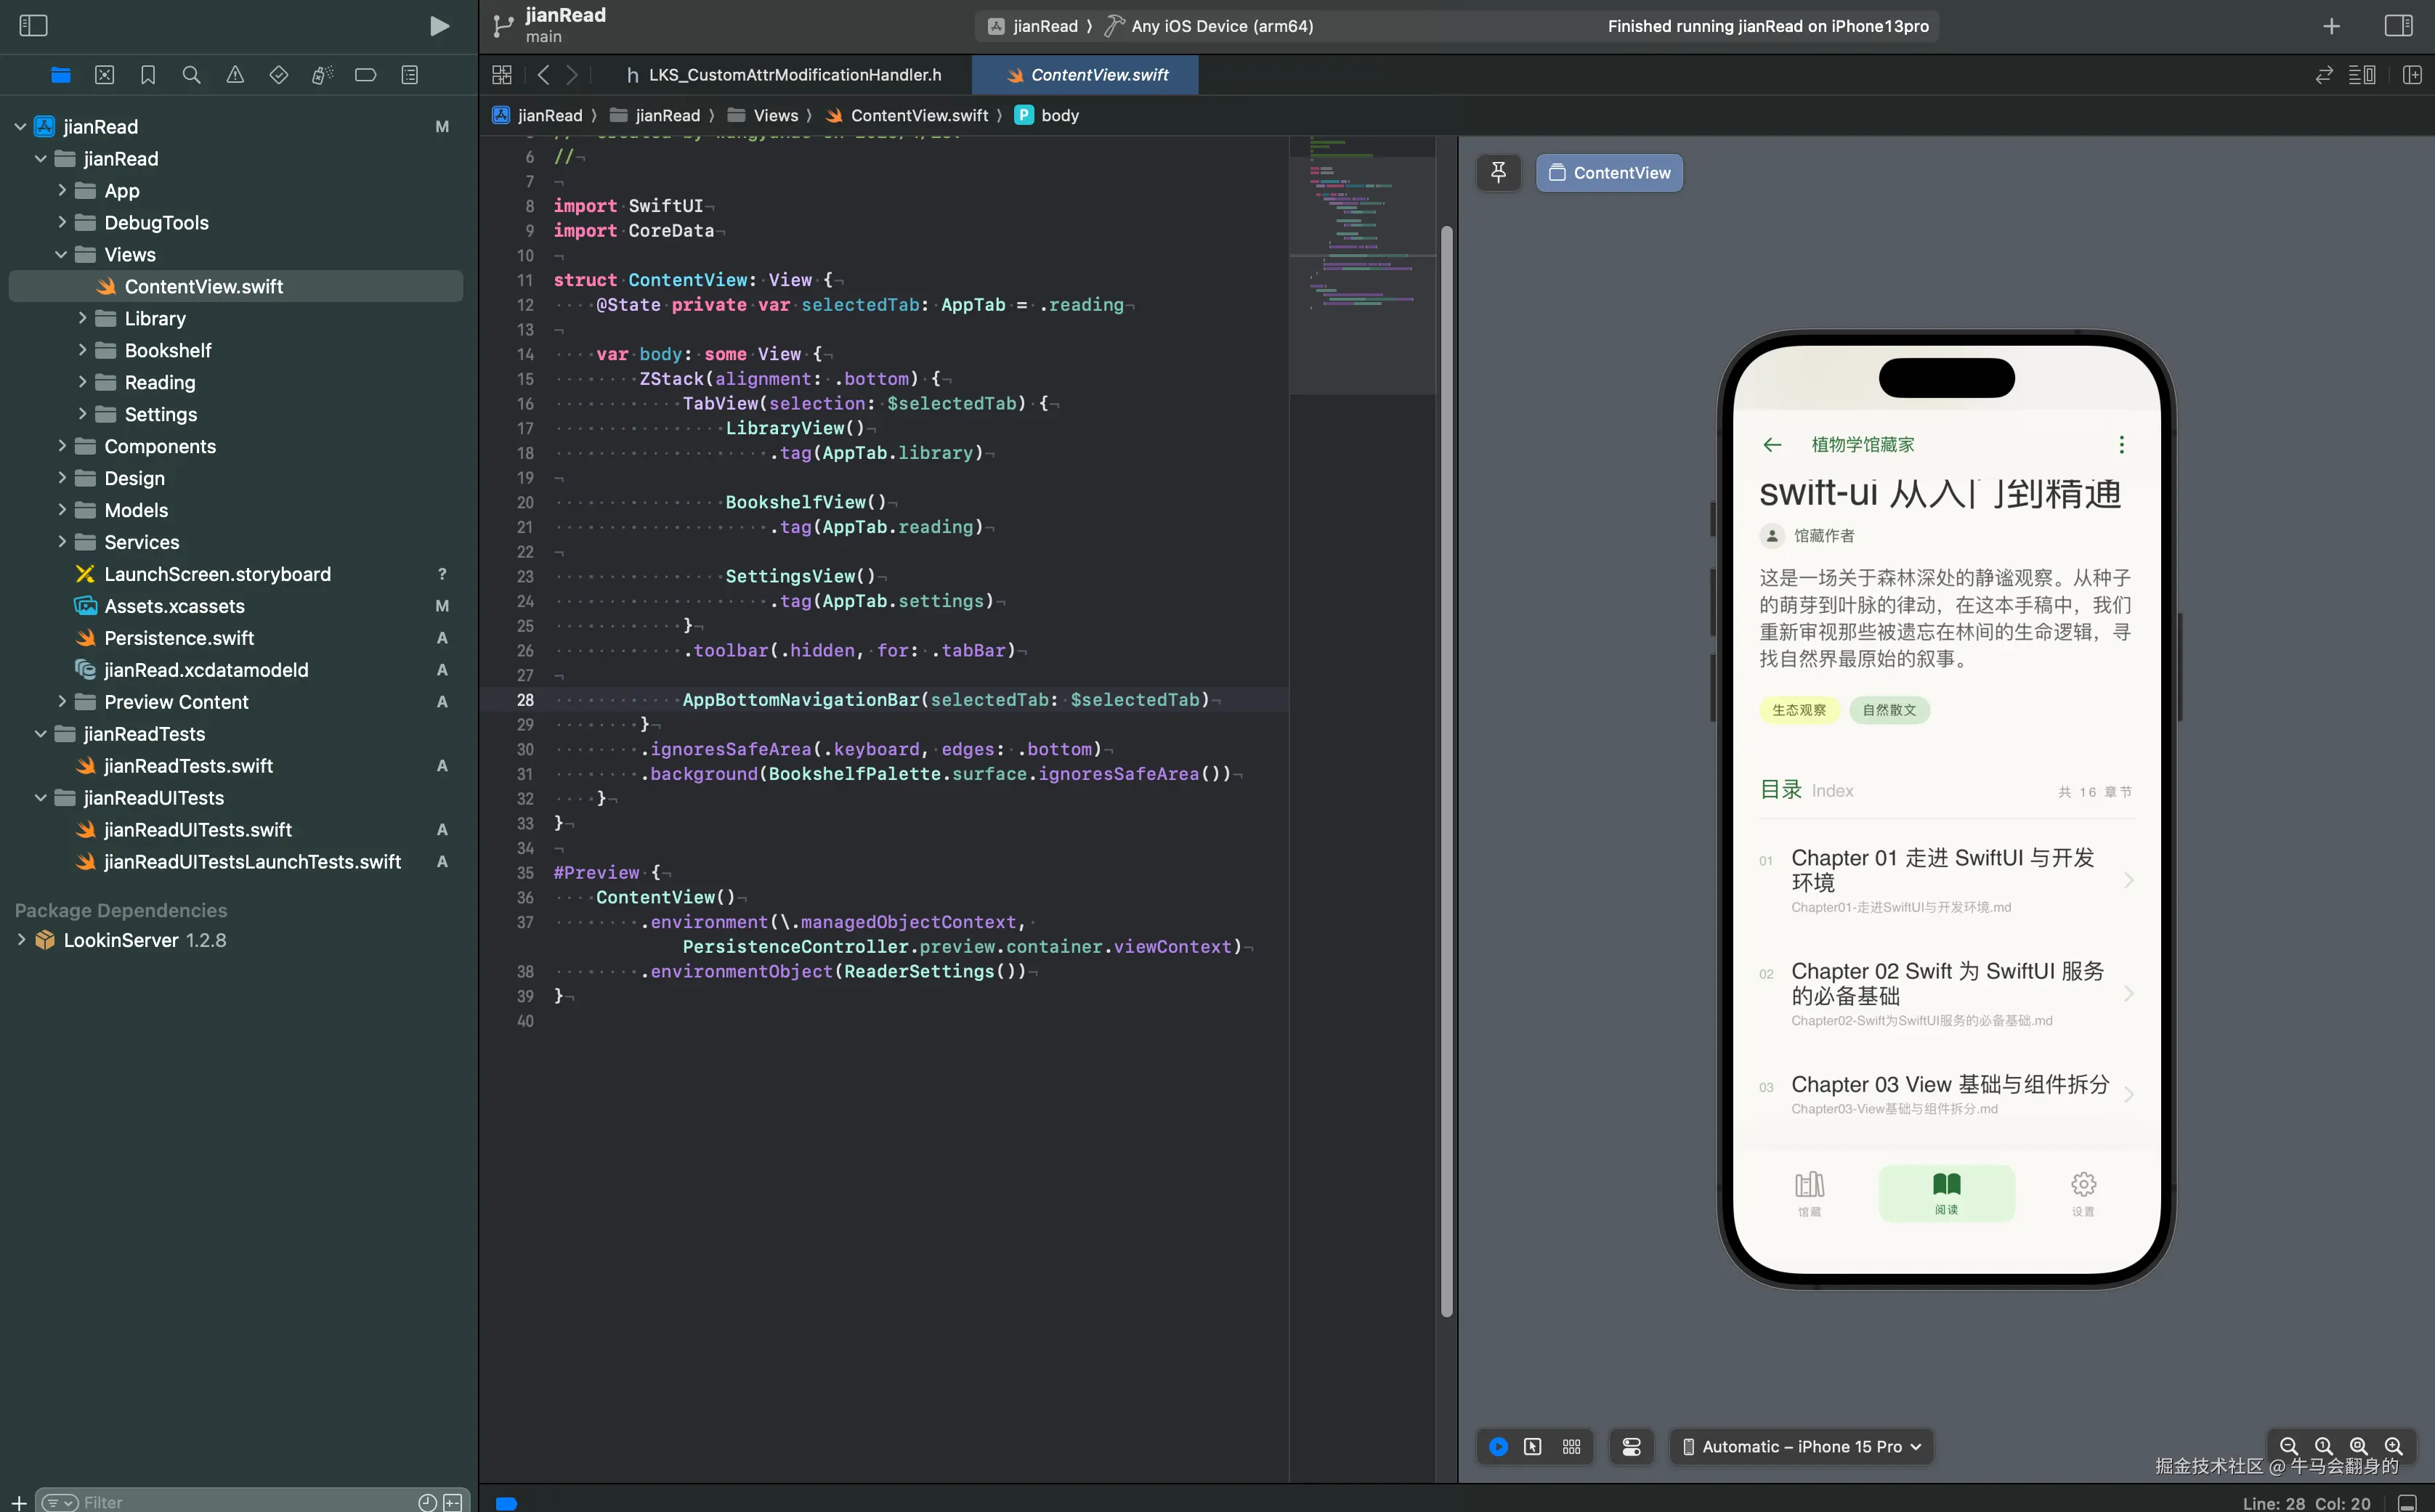Viewport: 2435px width, 1512px height.
Task: Click the Run play button
Action: click(438, 26)
